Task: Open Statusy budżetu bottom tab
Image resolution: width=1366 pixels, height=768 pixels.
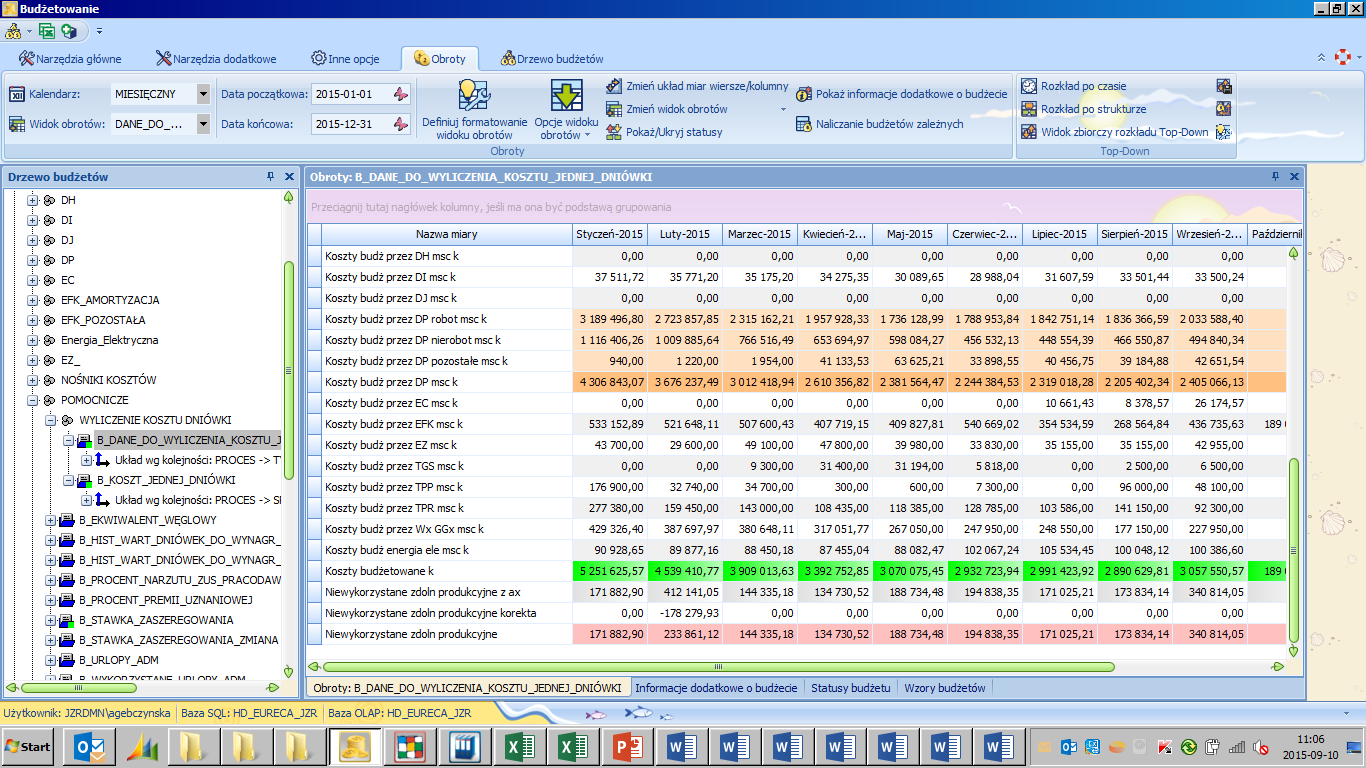Action: [851, 688]
